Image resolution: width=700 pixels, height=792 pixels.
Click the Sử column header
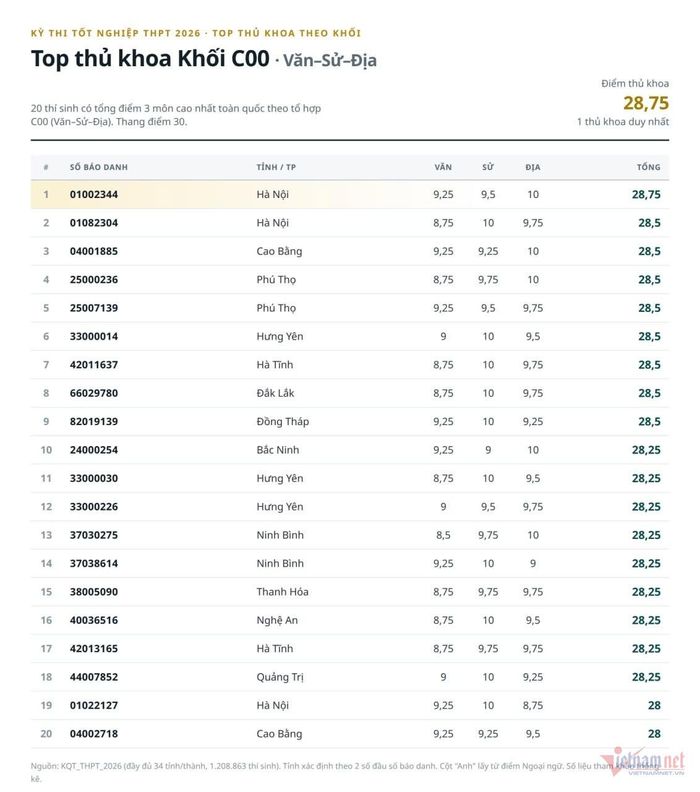point(487,167)
